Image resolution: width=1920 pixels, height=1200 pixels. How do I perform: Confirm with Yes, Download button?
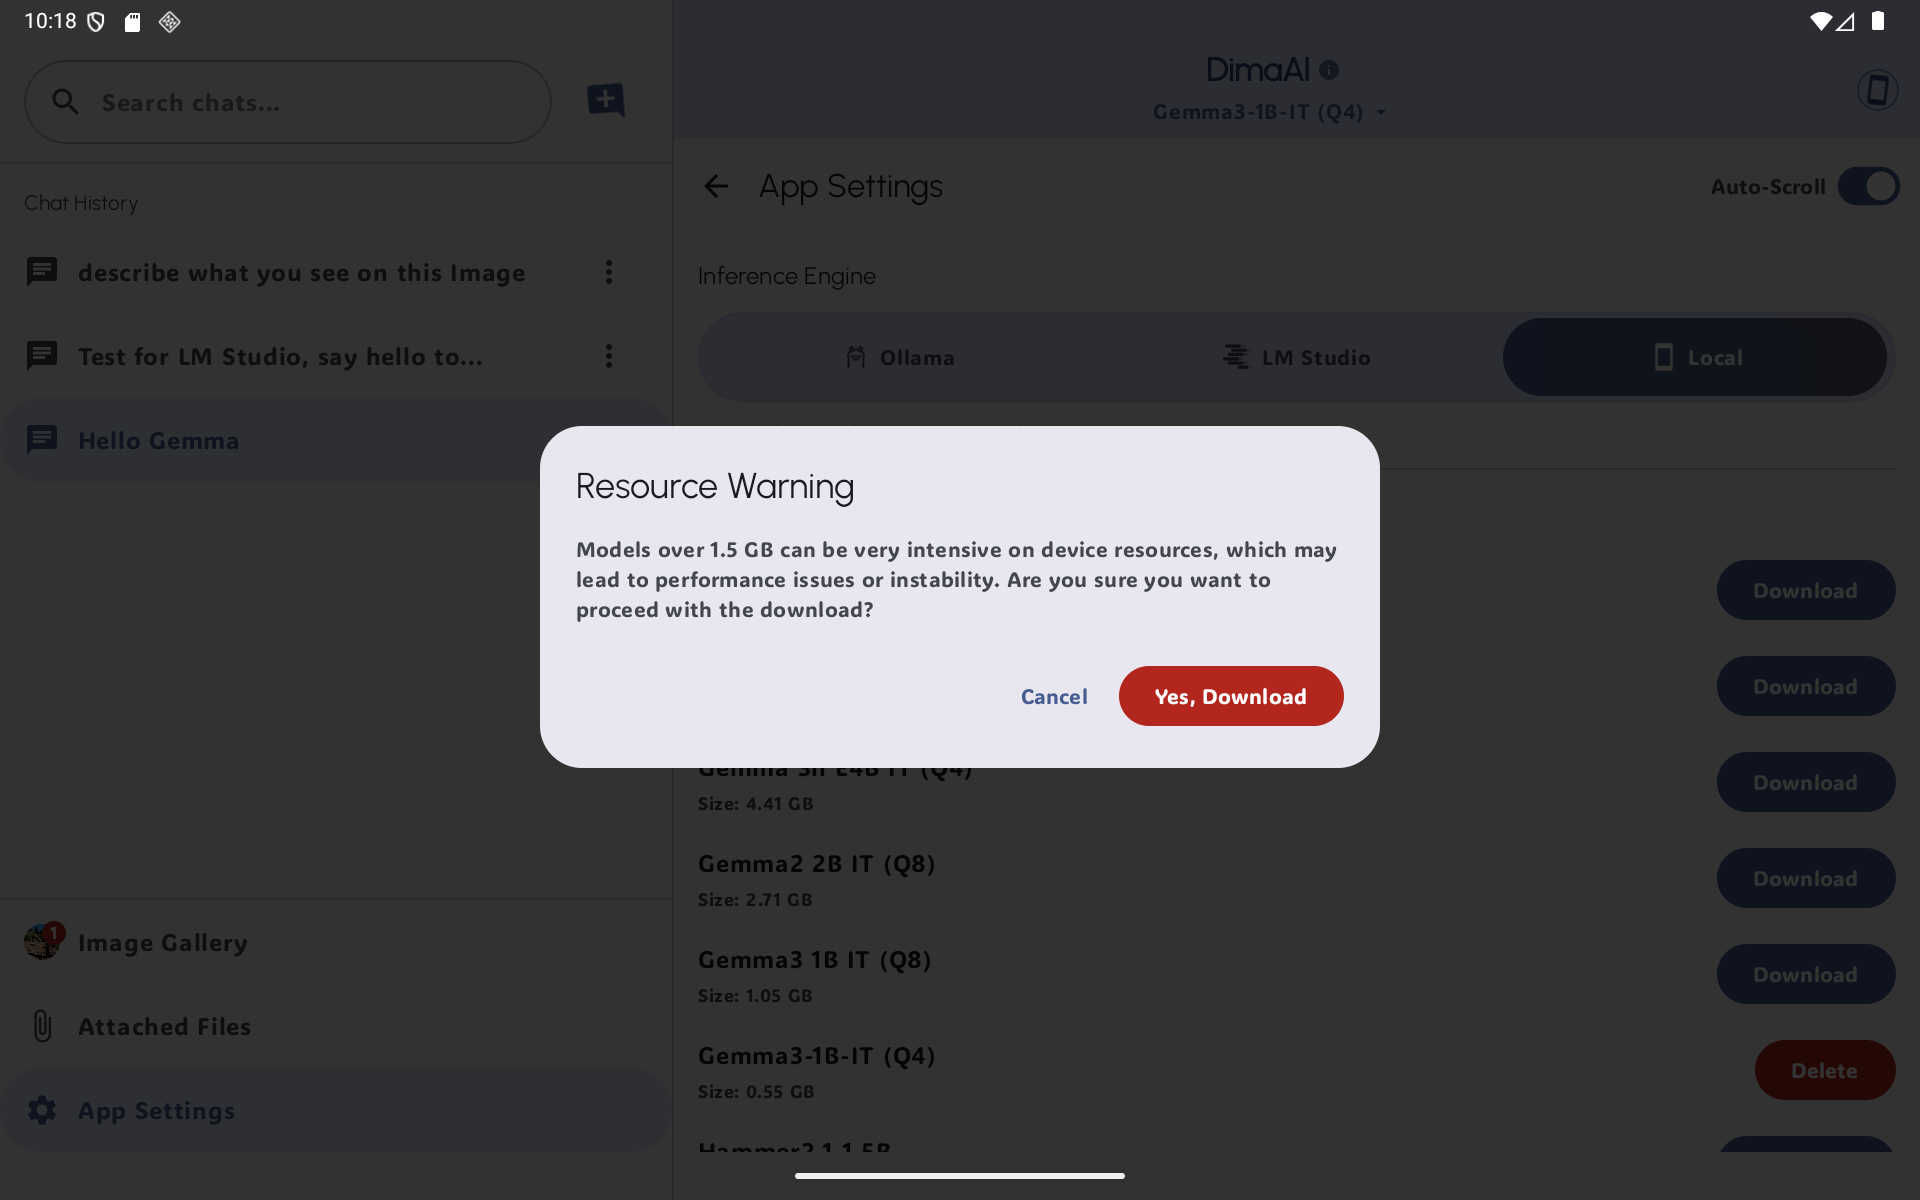[1230, 696]
